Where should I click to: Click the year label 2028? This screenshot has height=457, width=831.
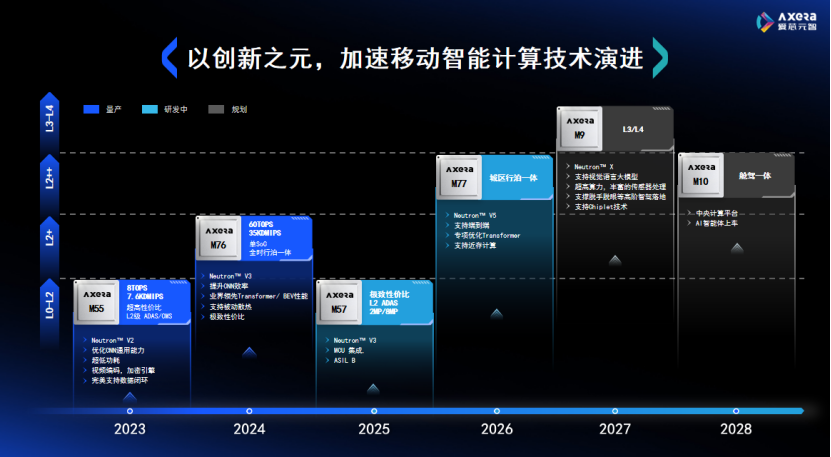tap(736, 428)
